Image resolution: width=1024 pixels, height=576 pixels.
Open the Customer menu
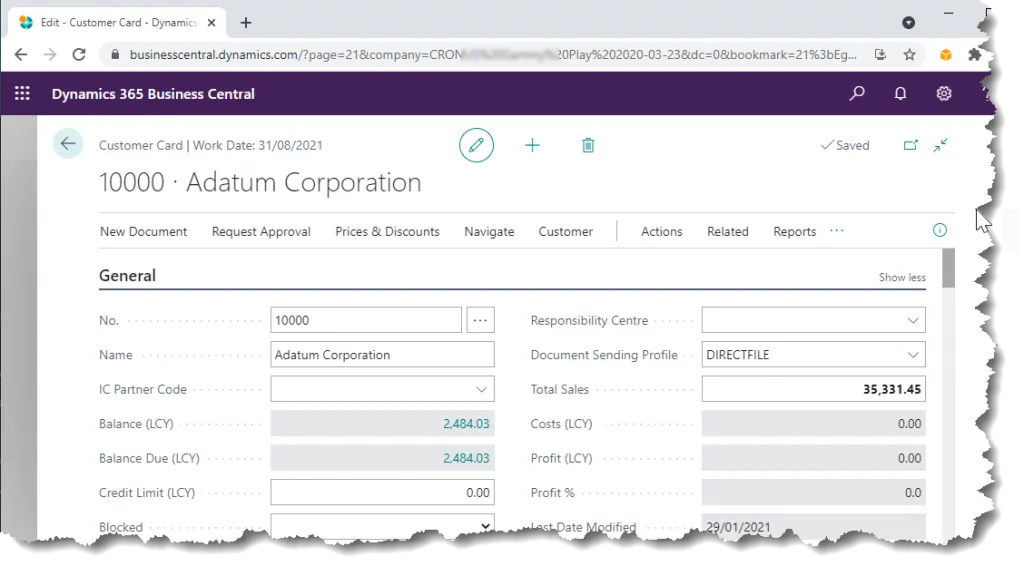[x=566, y=231]
